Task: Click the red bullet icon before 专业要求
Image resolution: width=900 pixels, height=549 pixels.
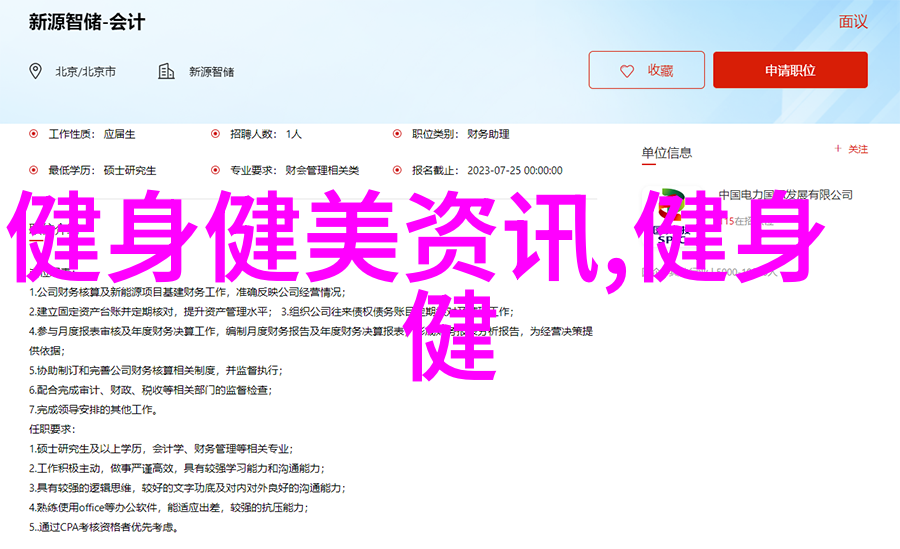Action: (215, 170)
